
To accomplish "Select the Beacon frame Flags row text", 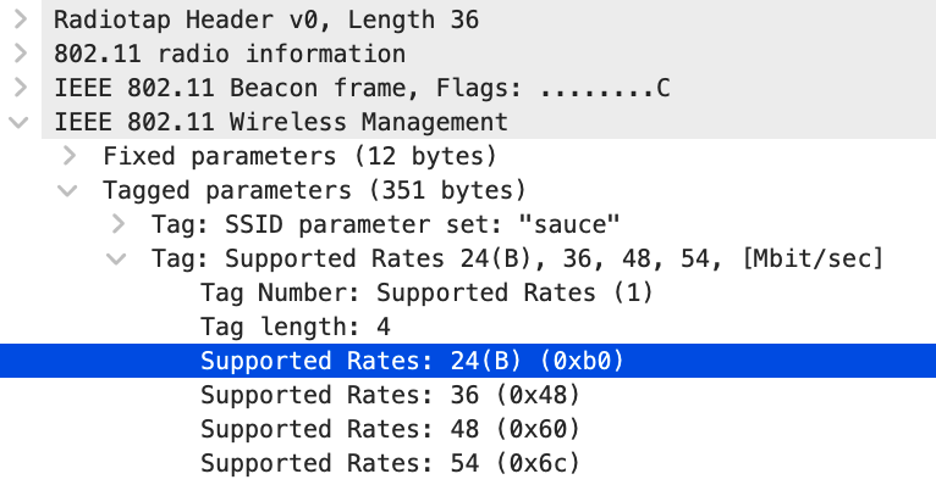I will coord(362,88).
